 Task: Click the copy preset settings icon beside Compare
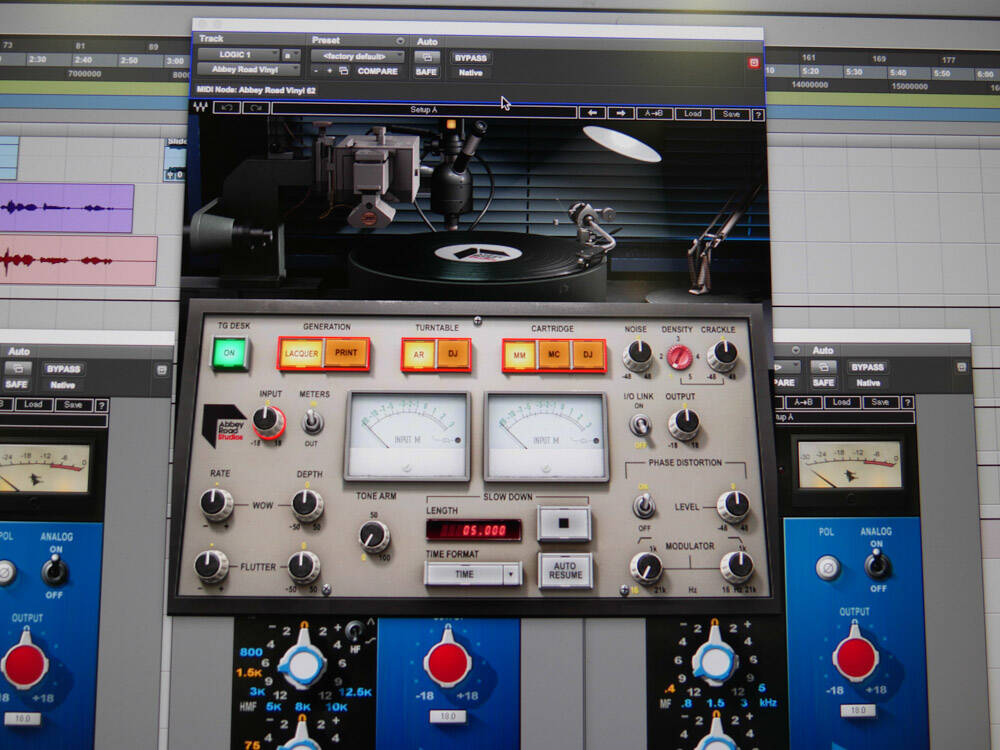(x=343, y=71)
